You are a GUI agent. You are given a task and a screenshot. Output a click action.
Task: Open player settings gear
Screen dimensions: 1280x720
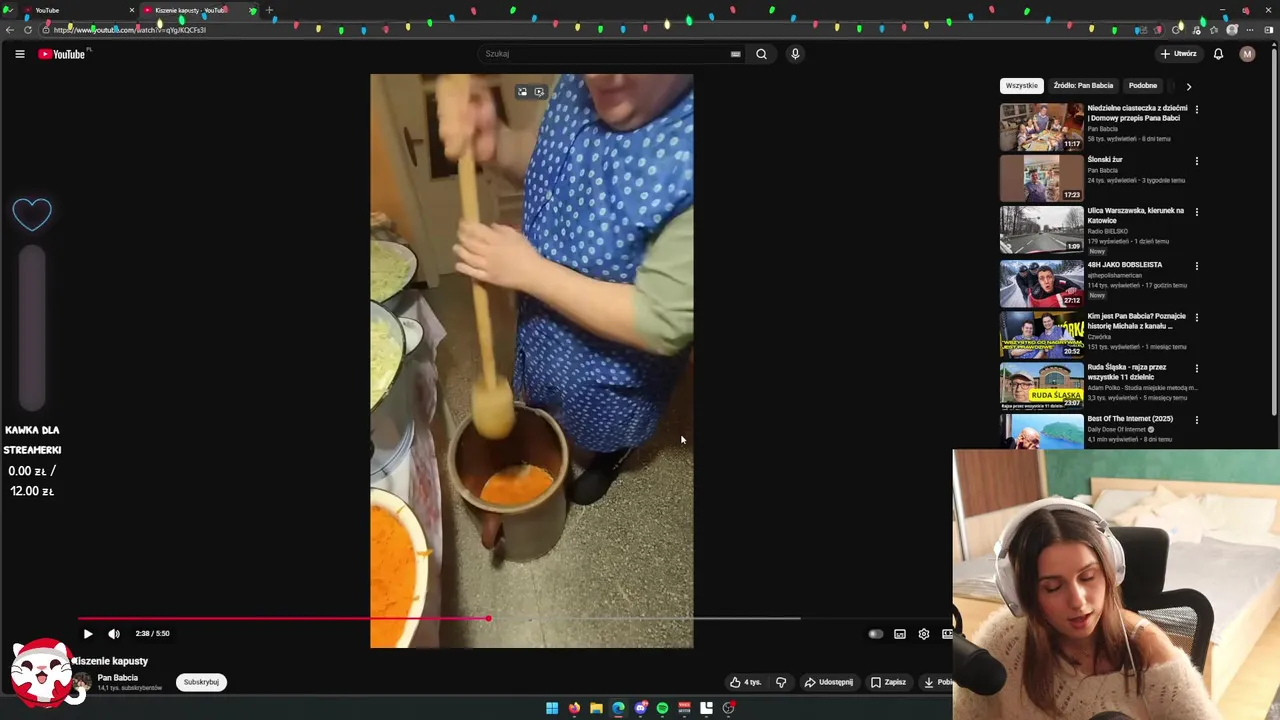[x=924, y=634]
